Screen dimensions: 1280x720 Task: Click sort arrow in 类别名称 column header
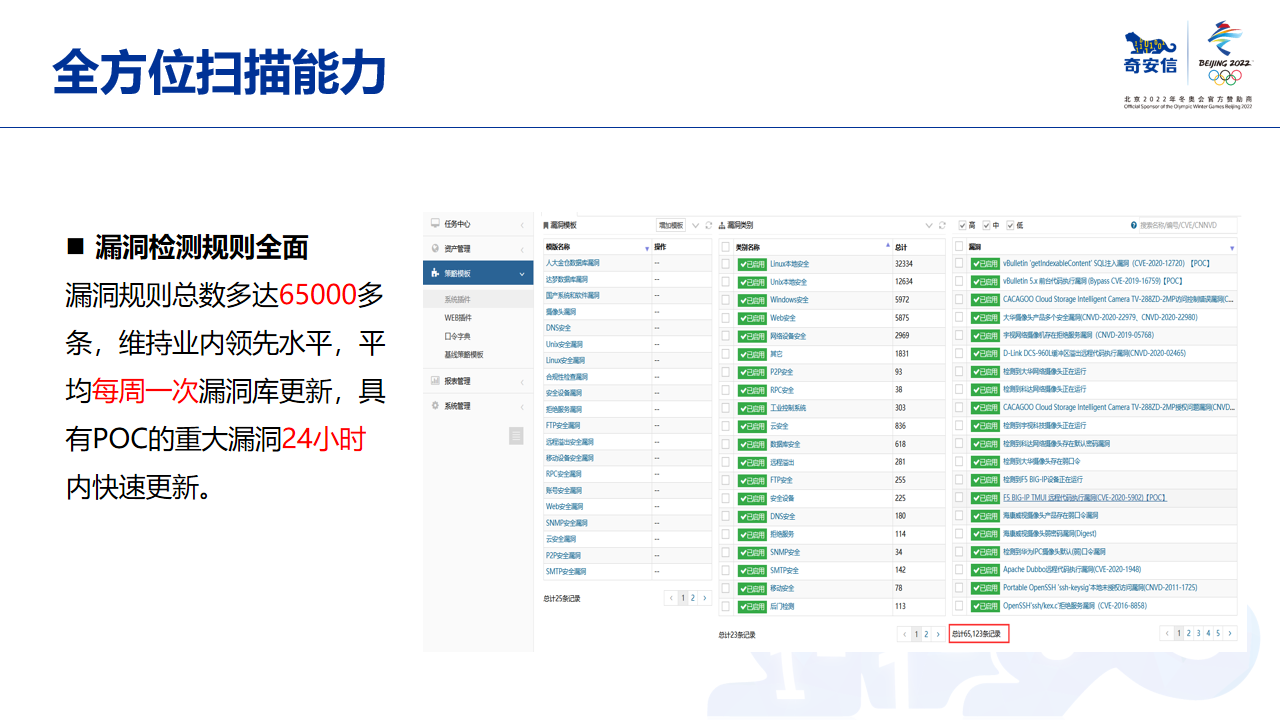tap(887, 245)
